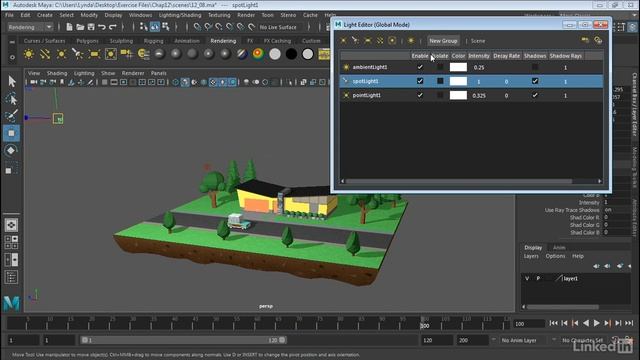Turn off Shadows for pointLight1
Image resolution: width=640 pixels, height=360 pixels.
(x=535, y=95)
